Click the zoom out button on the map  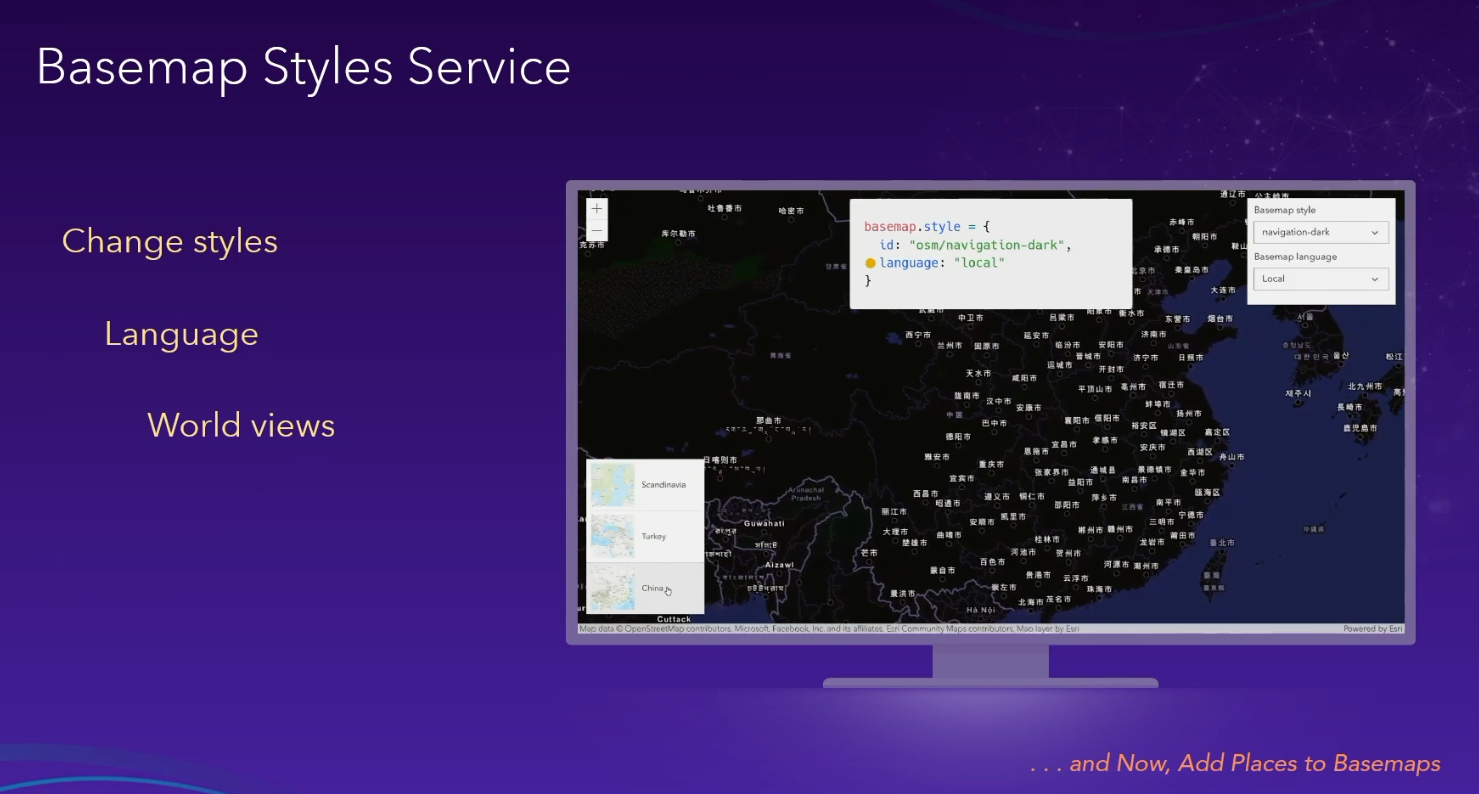click(x=595, y=229)
